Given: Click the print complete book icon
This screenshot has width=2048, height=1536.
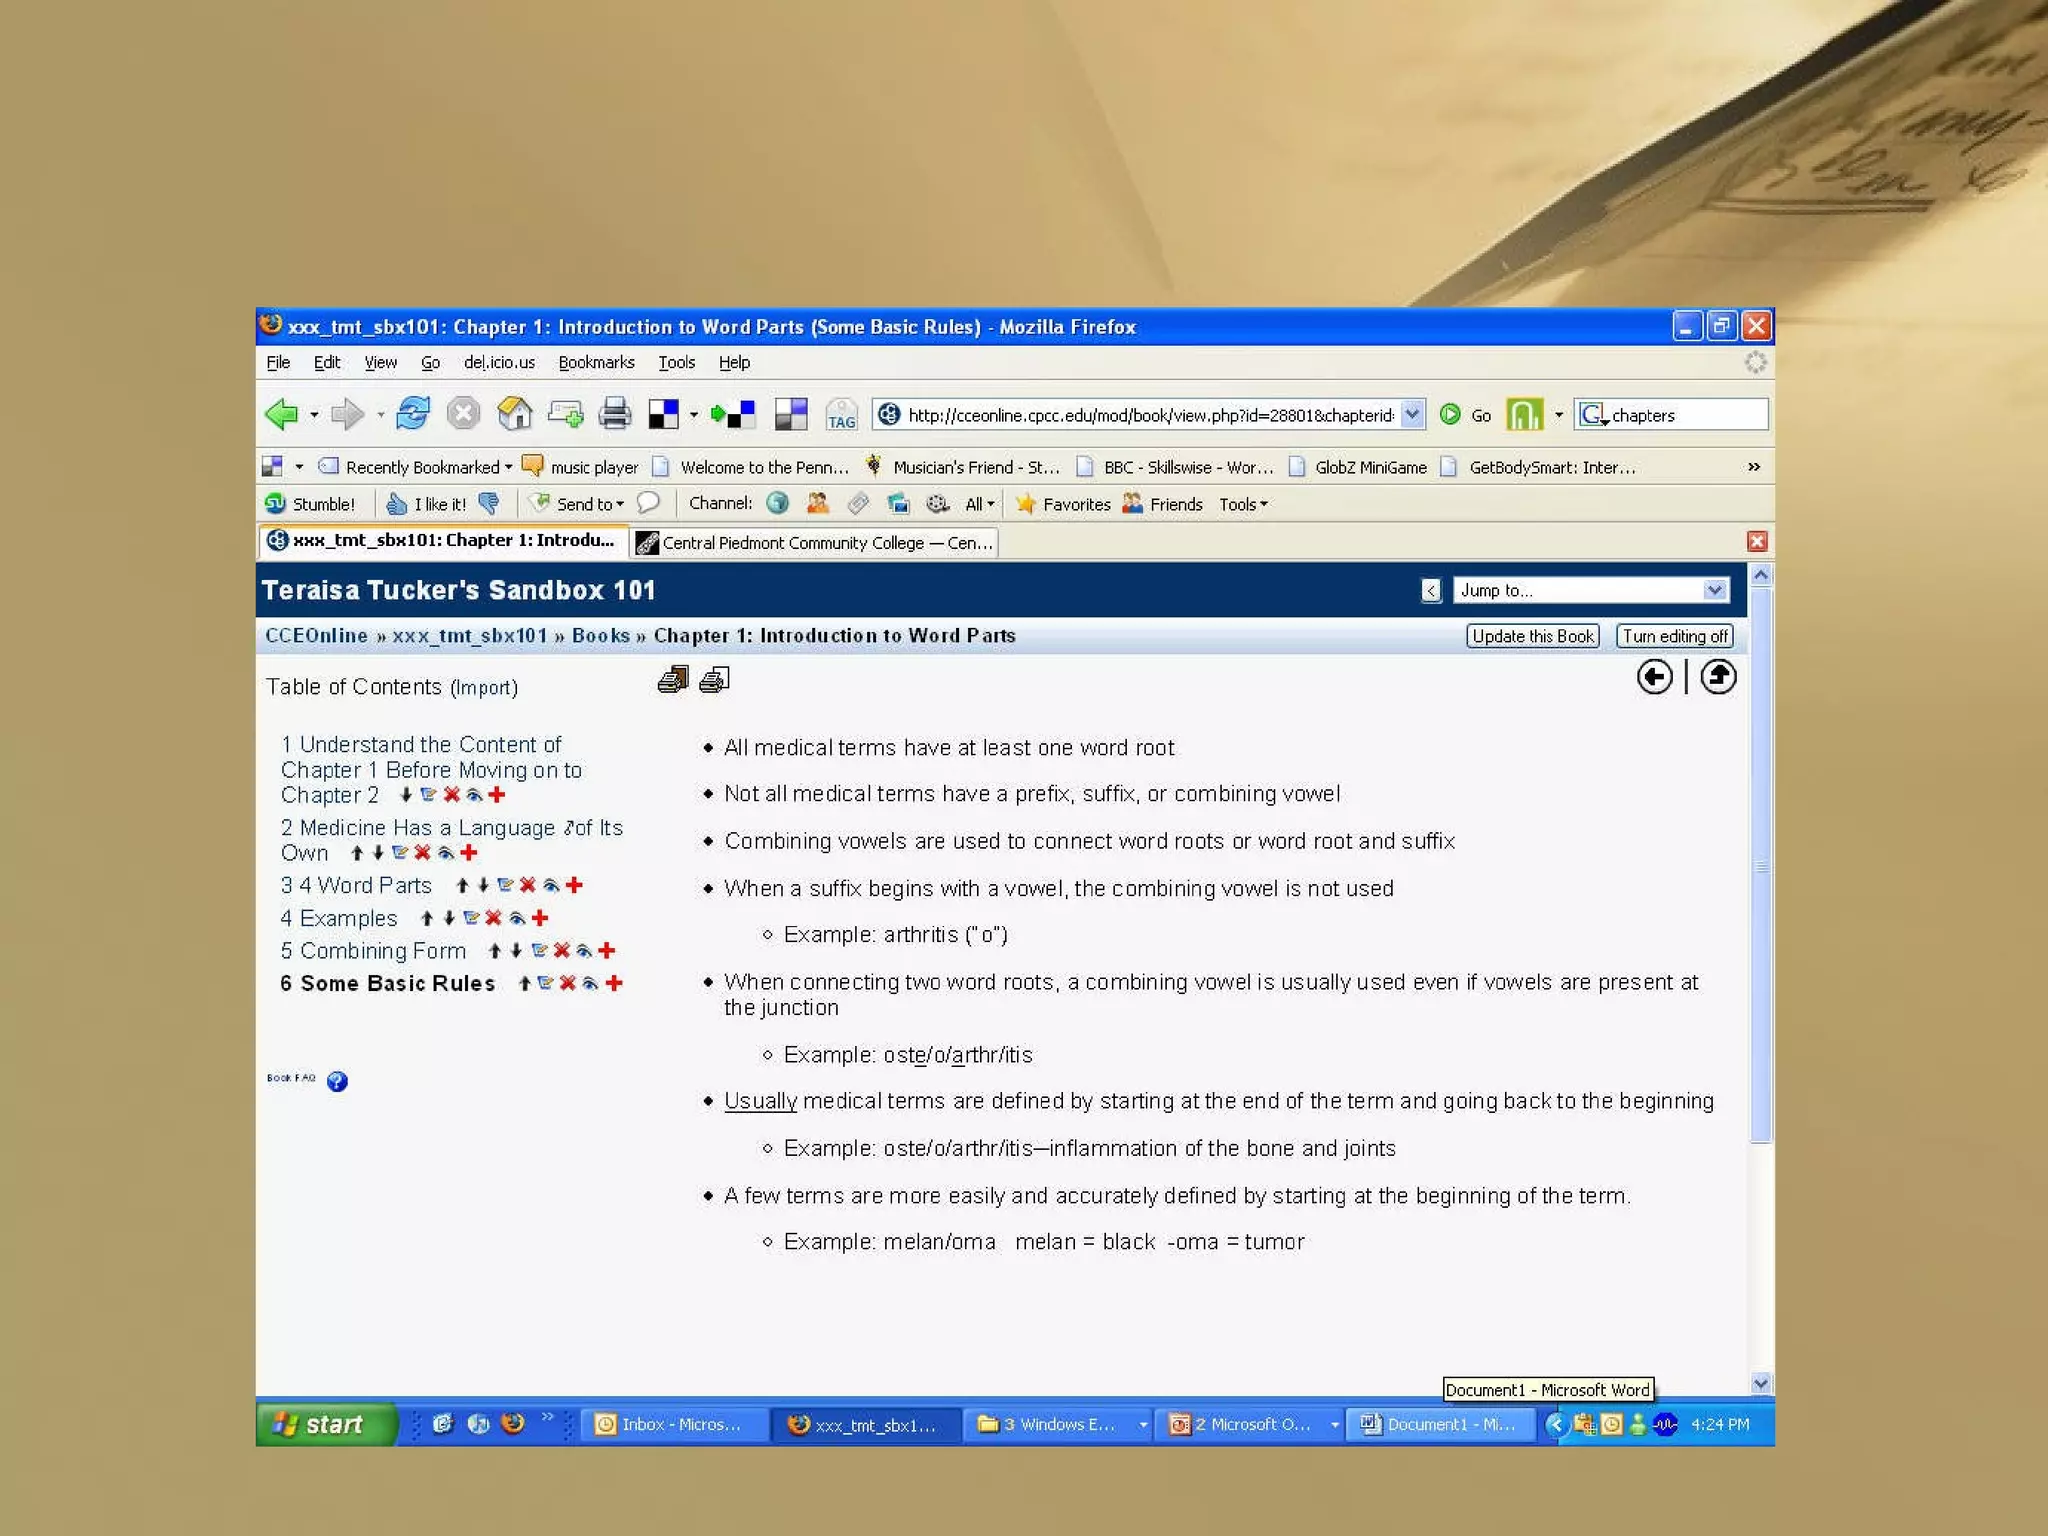Looking at the screenshot, I should [x=673, y=681].
